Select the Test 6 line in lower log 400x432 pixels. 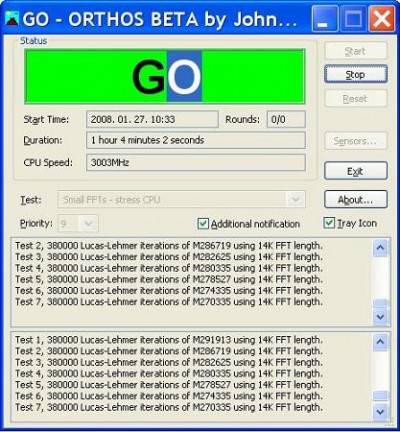169,396
